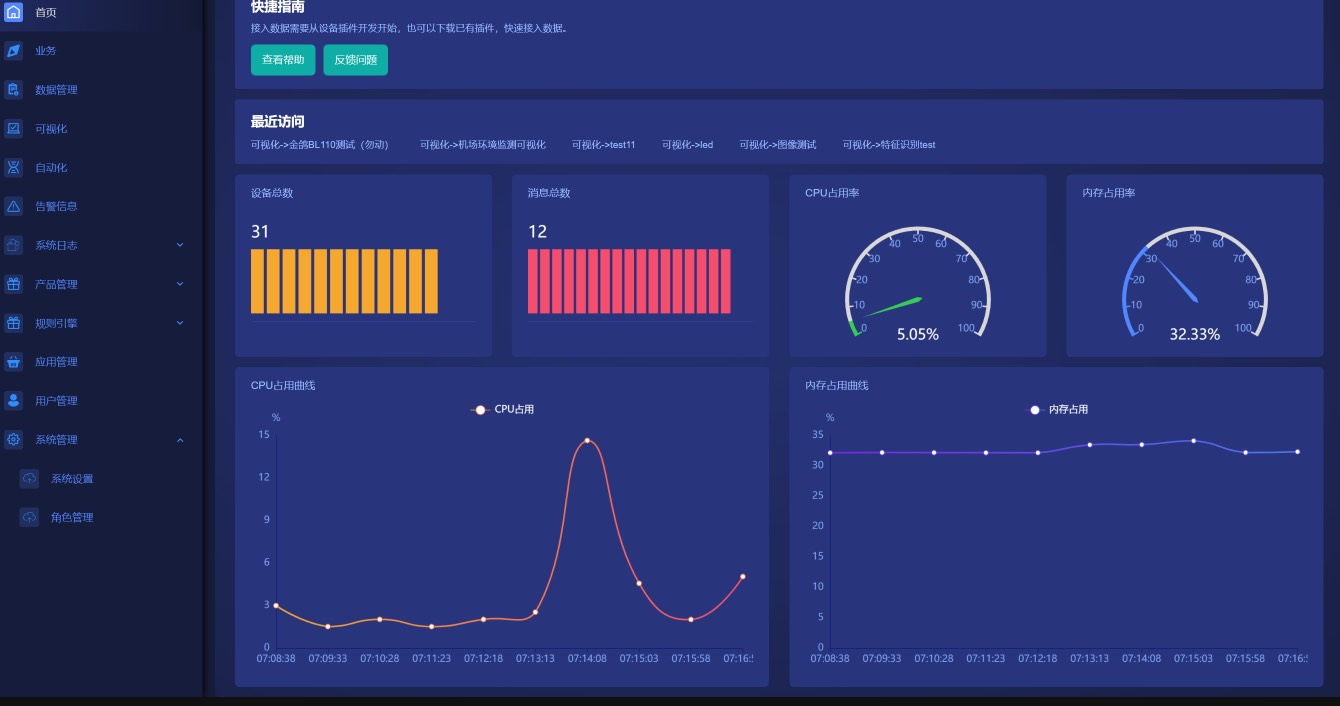
Task: Open the 业务 sidebar icon
Action: coord(14,51)
